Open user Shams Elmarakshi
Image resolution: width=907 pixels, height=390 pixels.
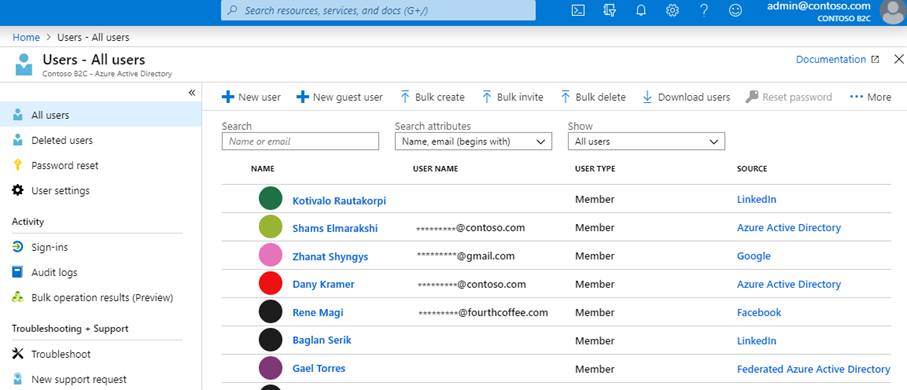335,229
